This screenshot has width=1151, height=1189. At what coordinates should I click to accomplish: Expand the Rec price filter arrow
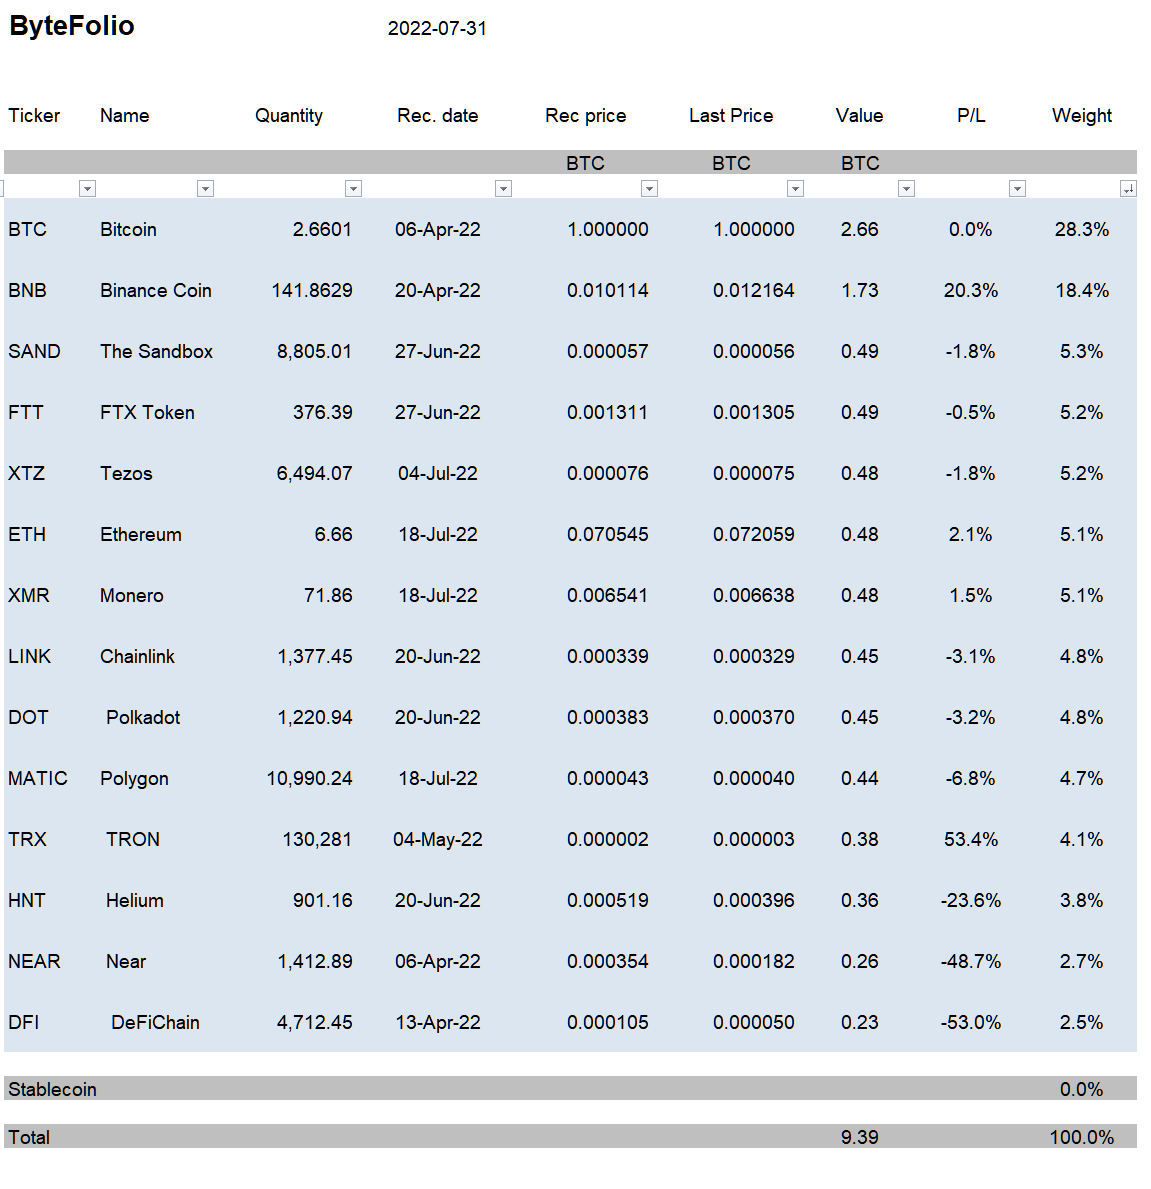[x=649, y=189]
